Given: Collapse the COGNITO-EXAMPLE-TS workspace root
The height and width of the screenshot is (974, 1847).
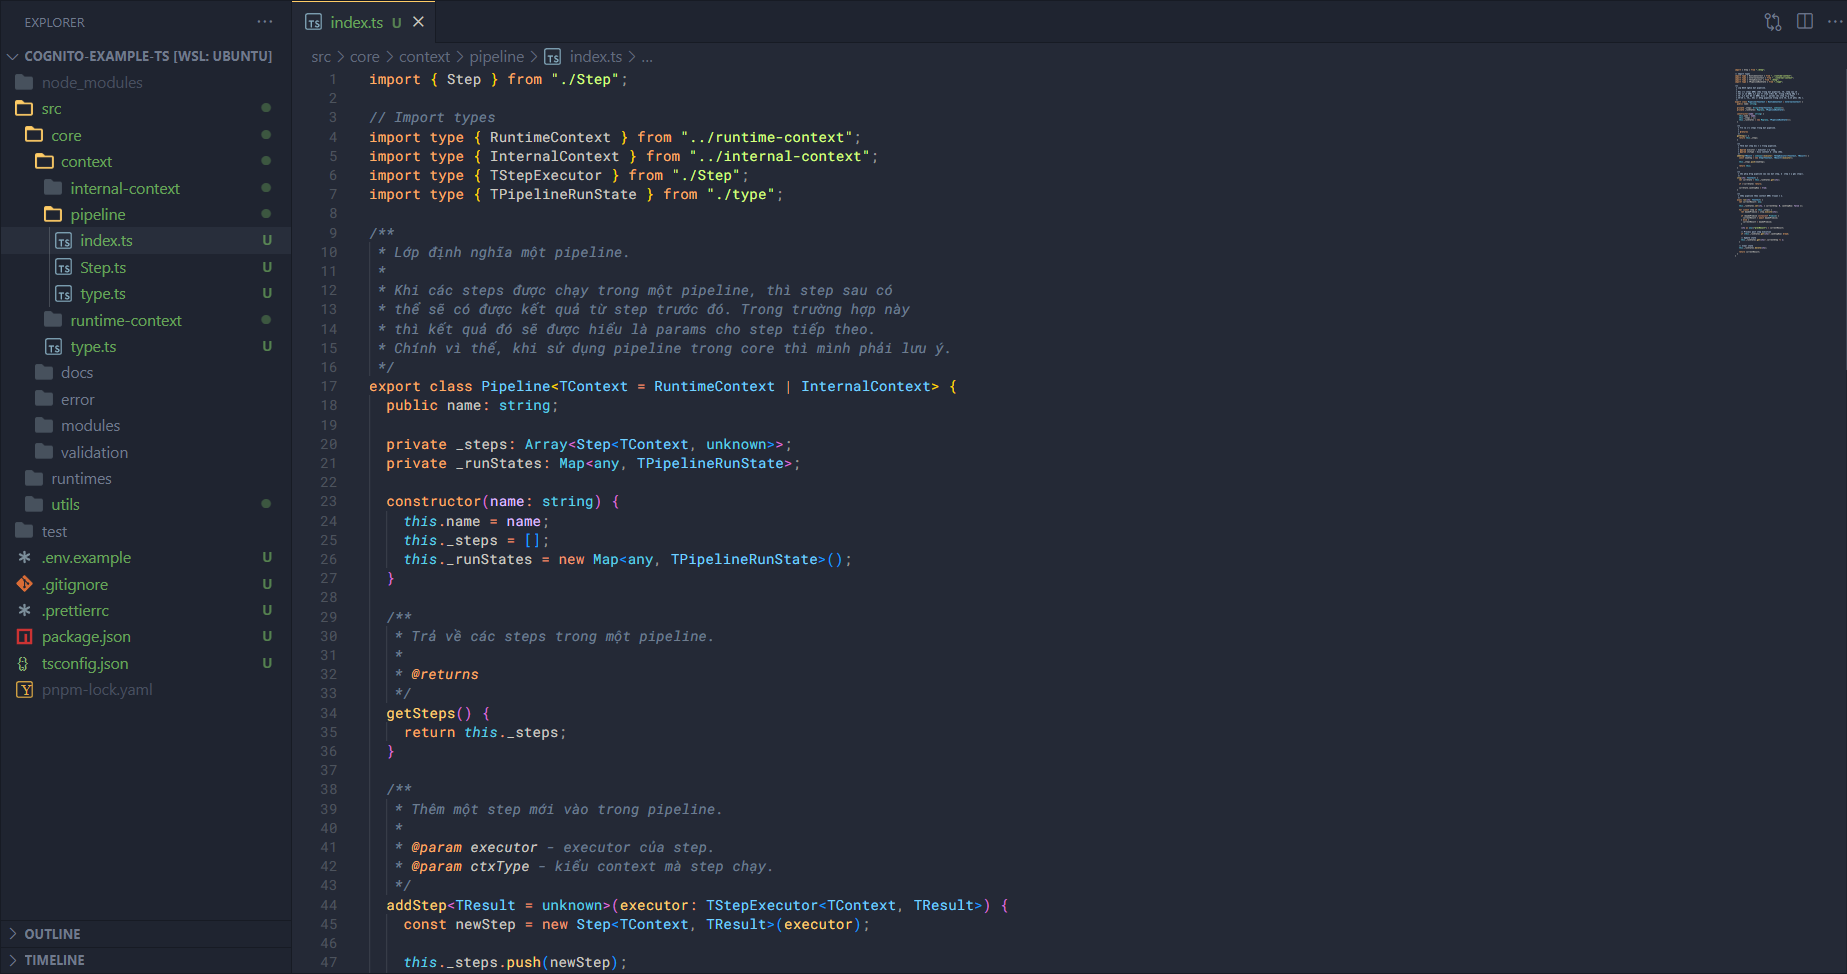Looking at the screenshot, I should coord(147,56).
